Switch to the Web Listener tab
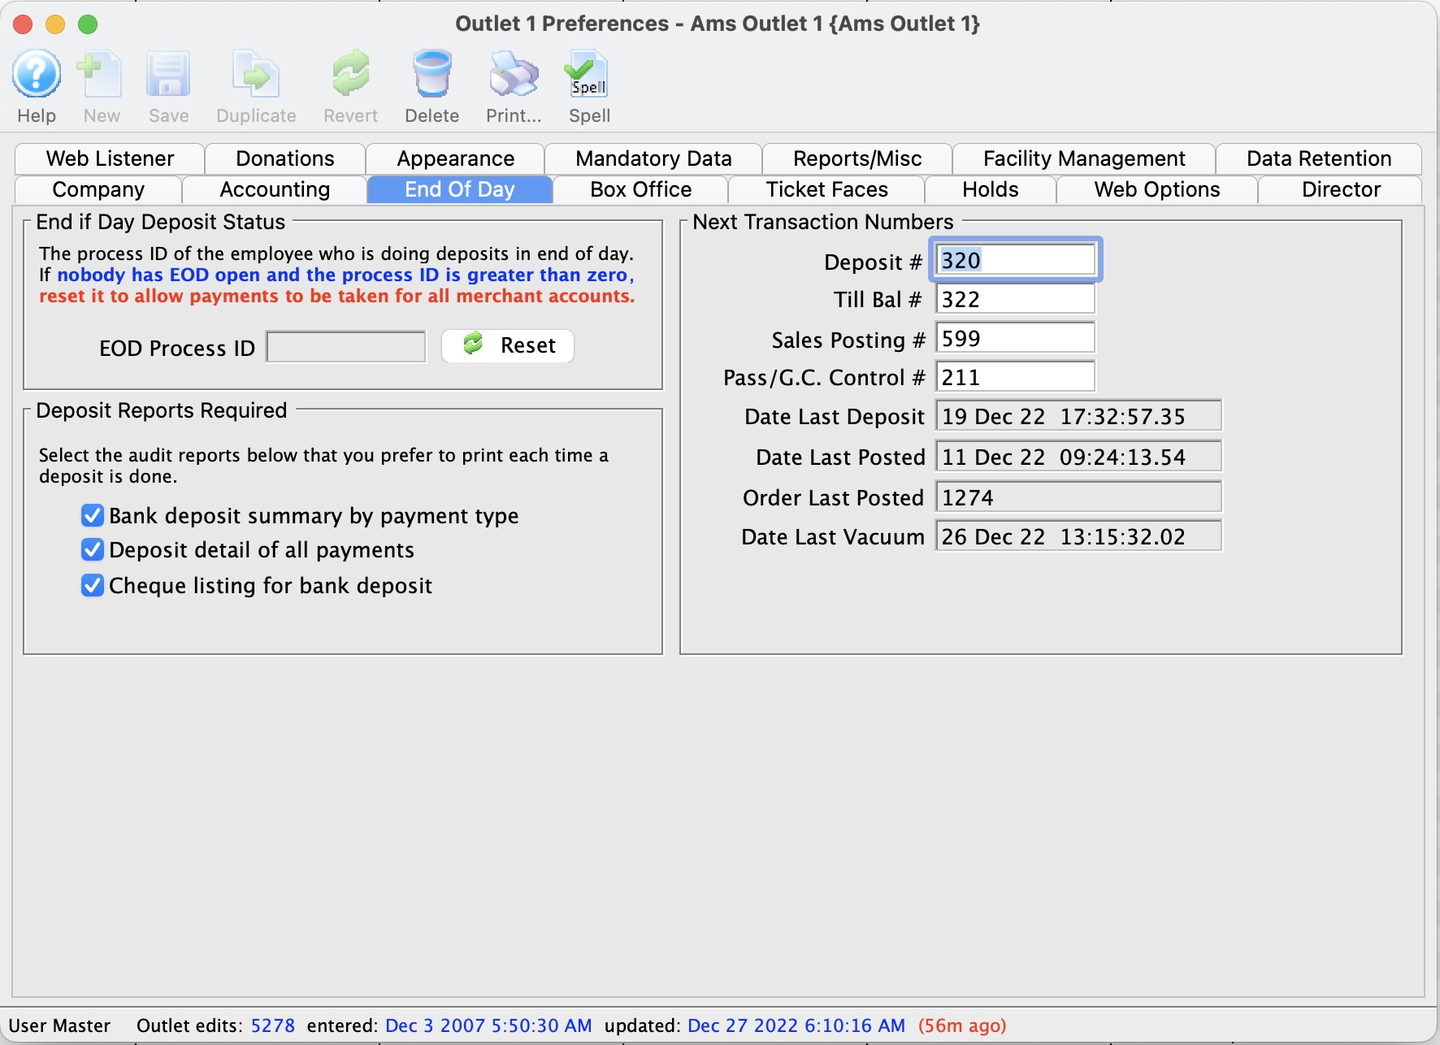Viewport: 1440px width, 1045px height. [x=110, y=159]
